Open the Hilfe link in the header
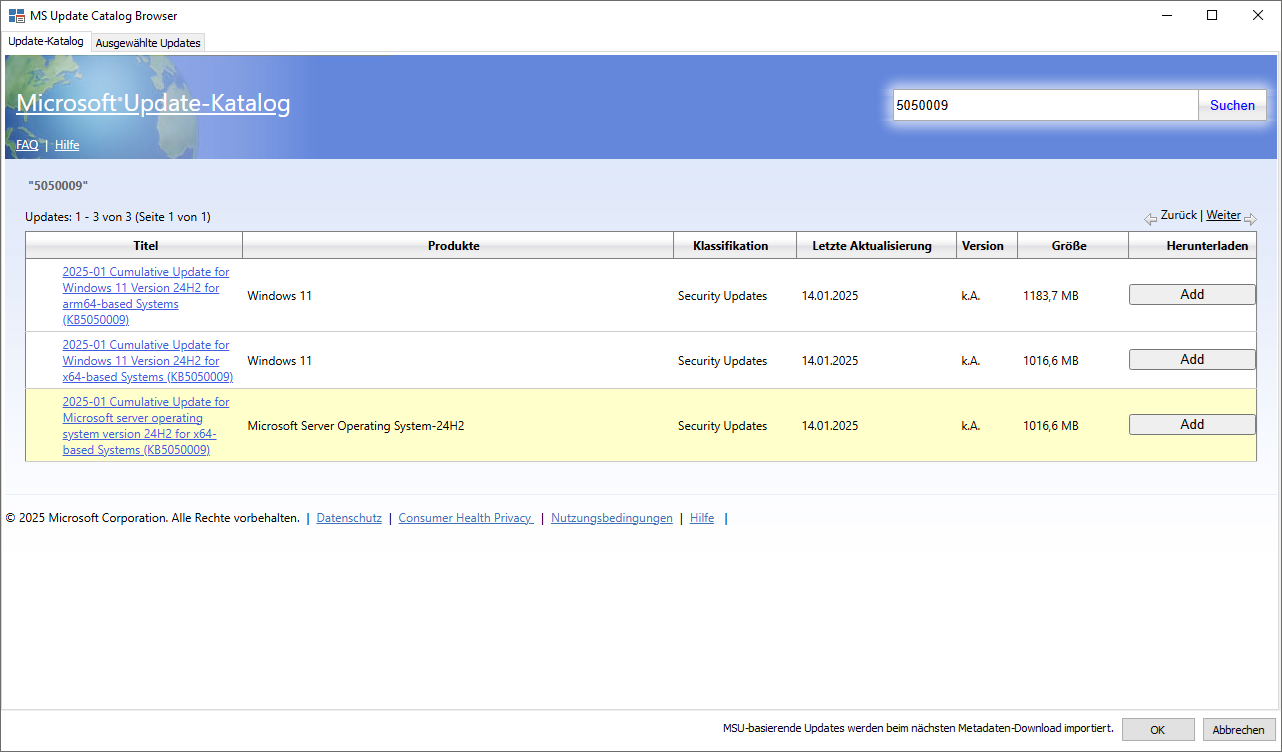The image size is (1282, 752). click(67, 145)
